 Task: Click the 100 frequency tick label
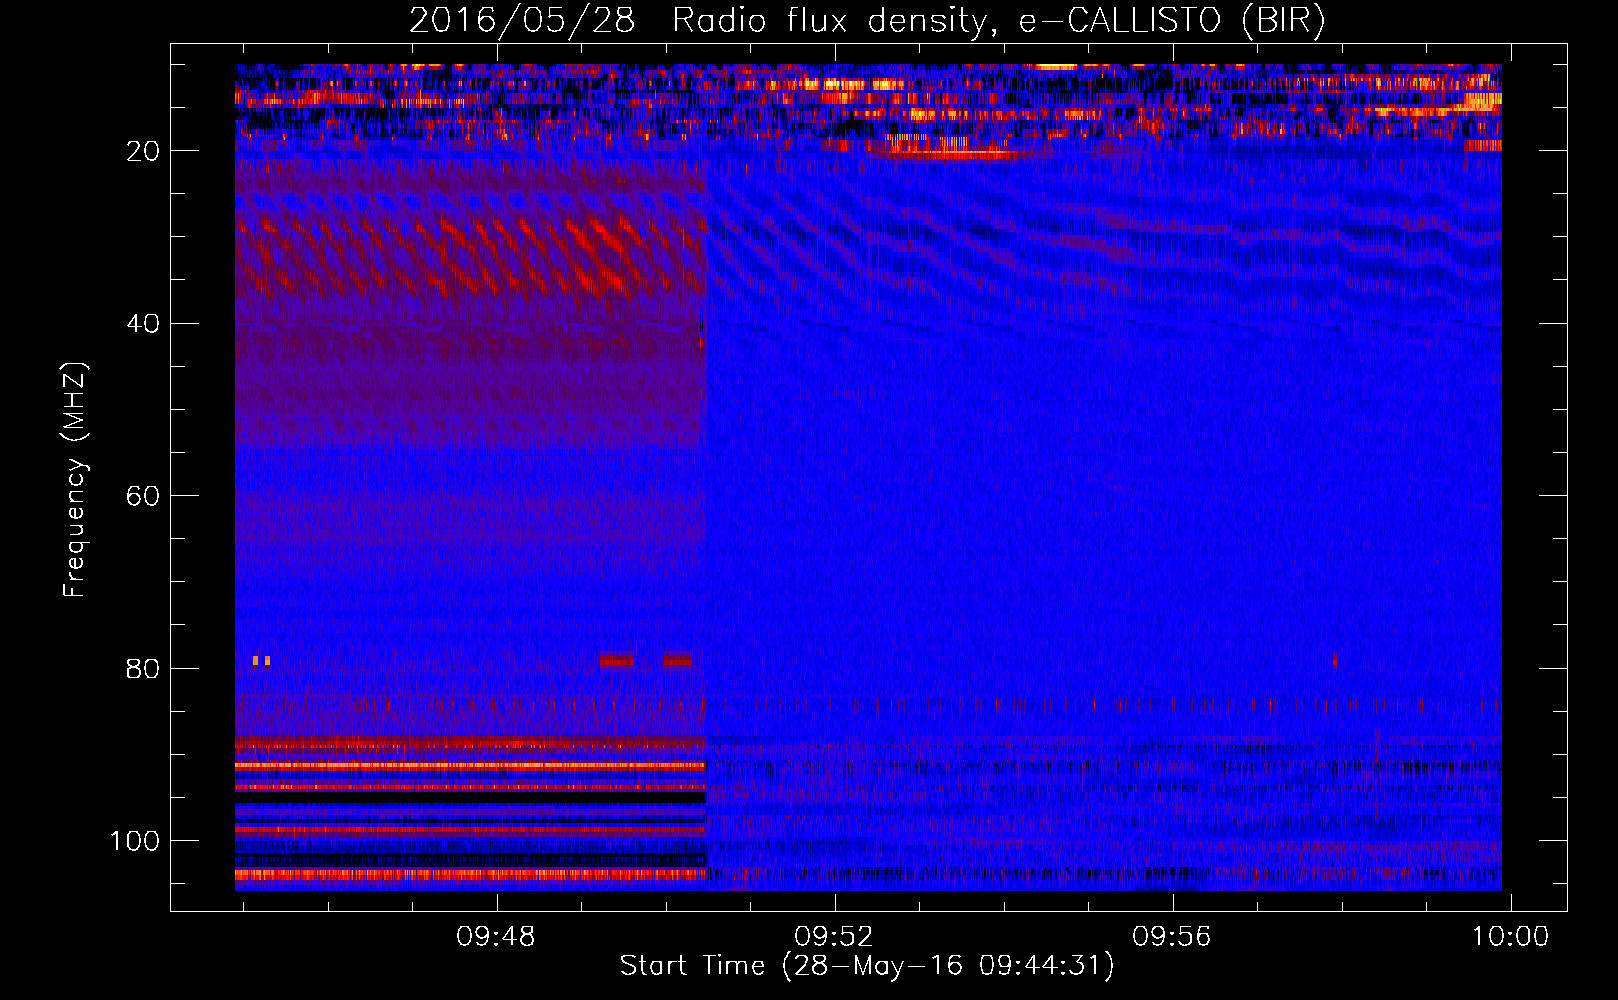(135, 841)
